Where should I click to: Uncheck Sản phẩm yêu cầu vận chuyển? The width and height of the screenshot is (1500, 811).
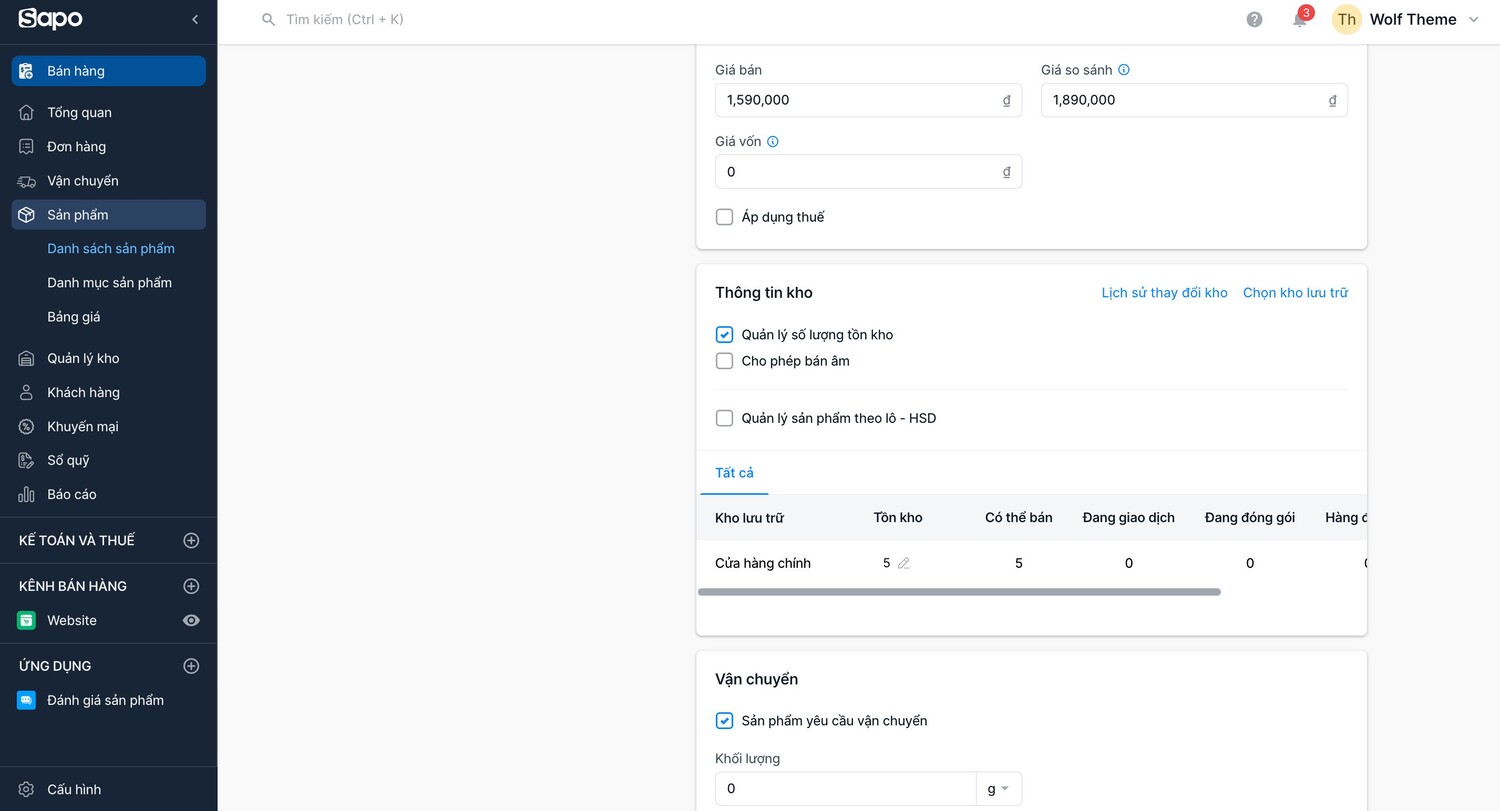(x=725, y=721)
